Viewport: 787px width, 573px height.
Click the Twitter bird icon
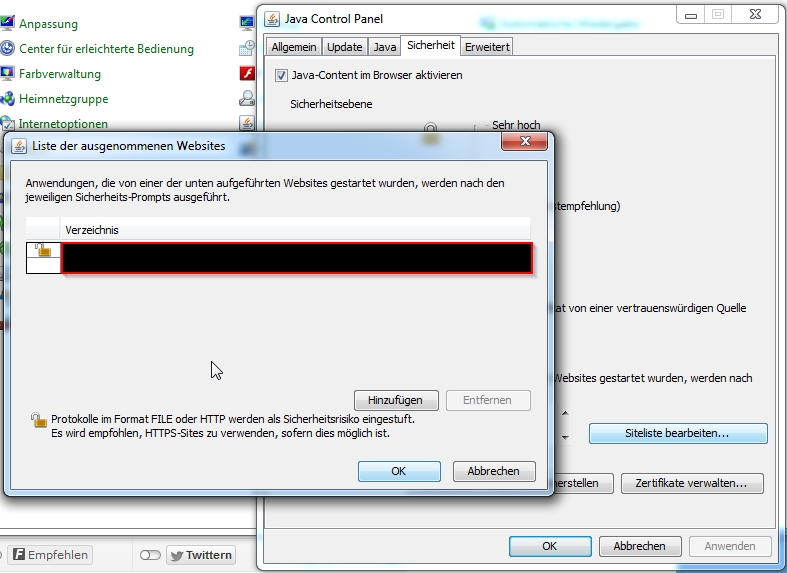tap(177, 555)
